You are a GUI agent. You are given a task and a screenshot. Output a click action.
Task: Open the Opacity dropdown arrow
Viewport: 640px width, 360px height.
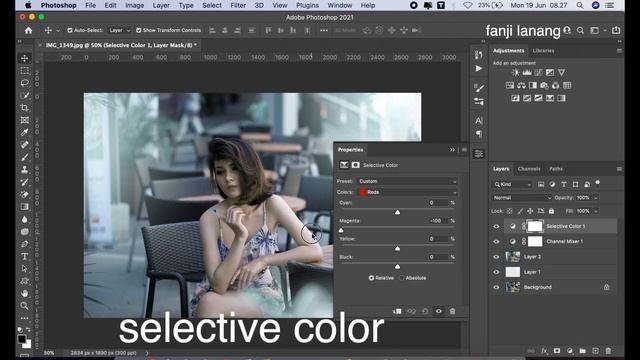point(596,198)
